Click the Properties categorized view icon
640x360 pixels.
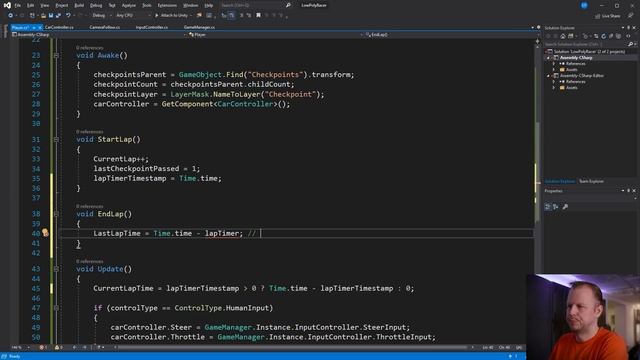pos(548,207)
